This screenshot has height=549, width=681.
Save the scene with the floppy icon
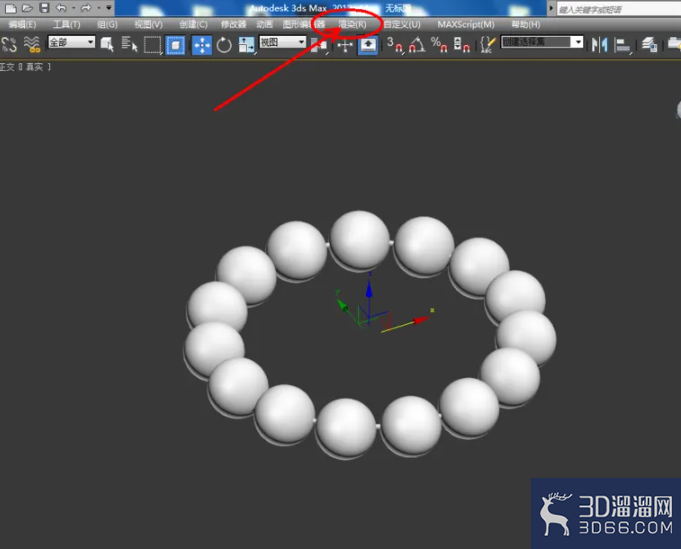(44, 7)
